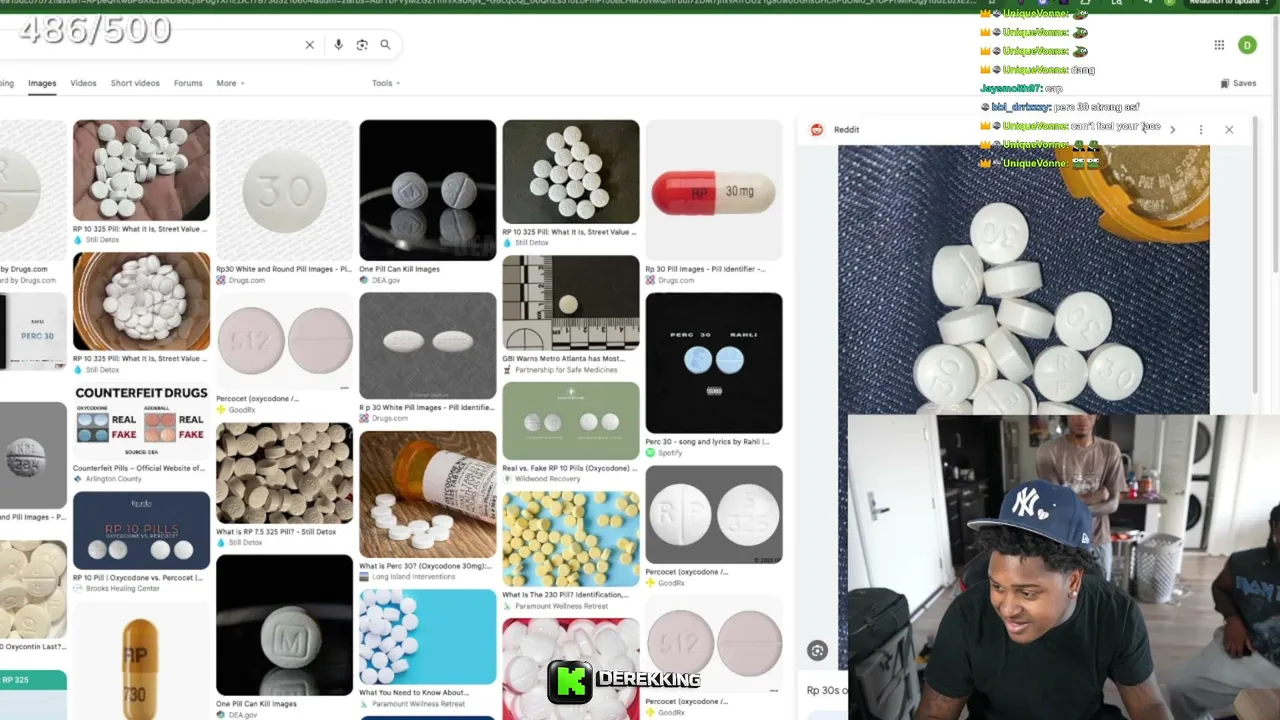Click the Reddit source icon in preview
1280x720 pixels.
817,130
